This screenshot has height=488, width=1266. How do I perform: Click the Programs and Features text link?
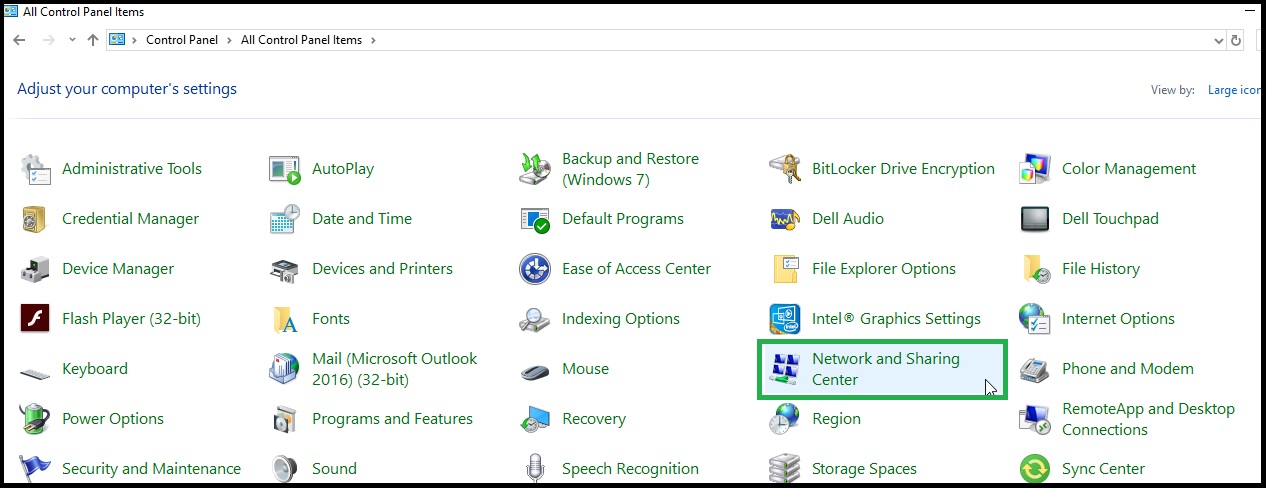click(x=392, y=419)
